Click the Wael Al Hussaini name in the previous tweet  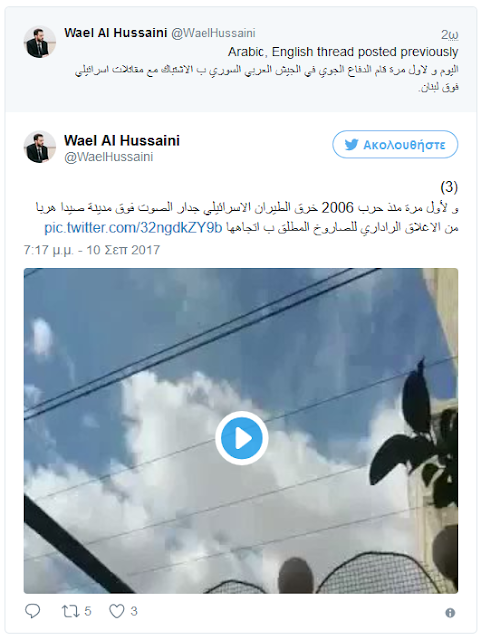pyautogui.click(x=116, y=33)
